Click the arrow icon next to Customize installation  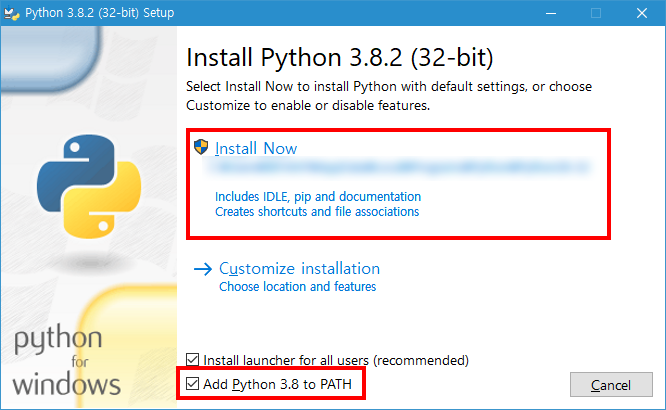tap(203, 269)
